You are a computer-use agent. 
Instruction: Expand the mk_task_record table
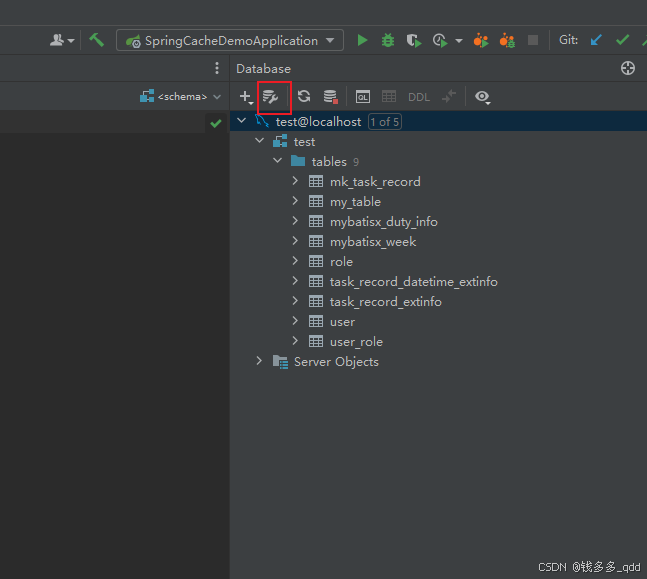pyautogui.click(x=295, y=181)
